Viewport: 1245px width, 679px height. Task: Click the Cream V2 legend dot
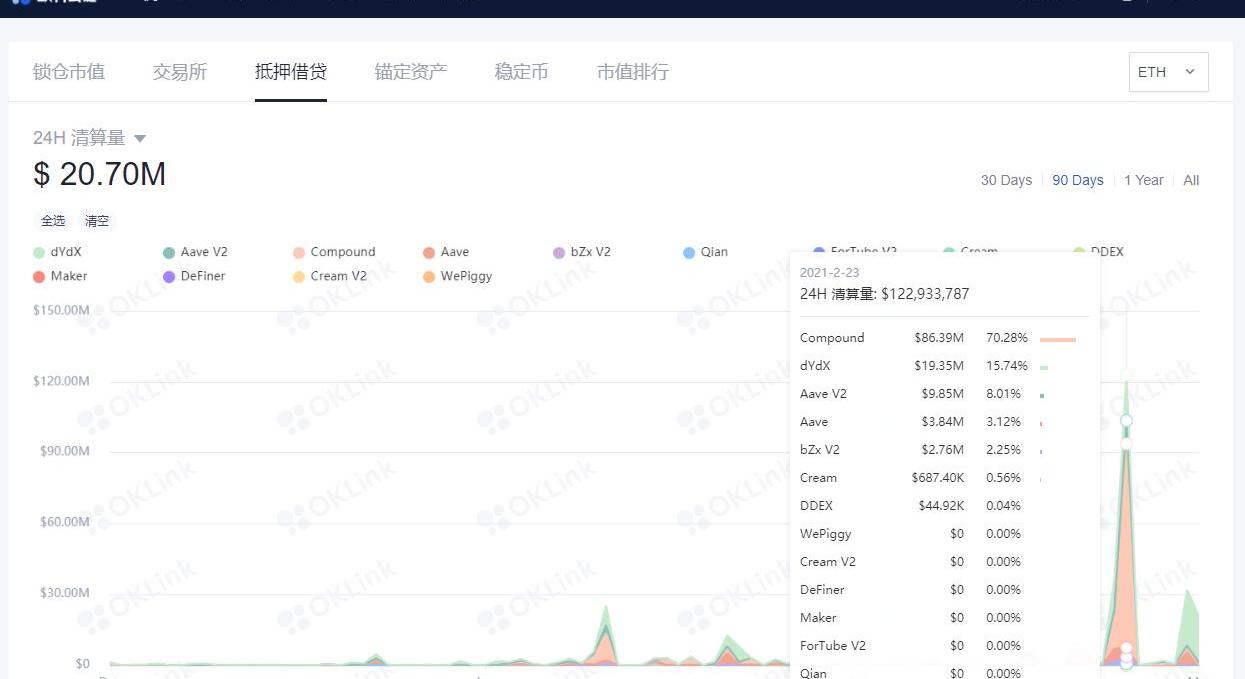(x=299, y=276)
